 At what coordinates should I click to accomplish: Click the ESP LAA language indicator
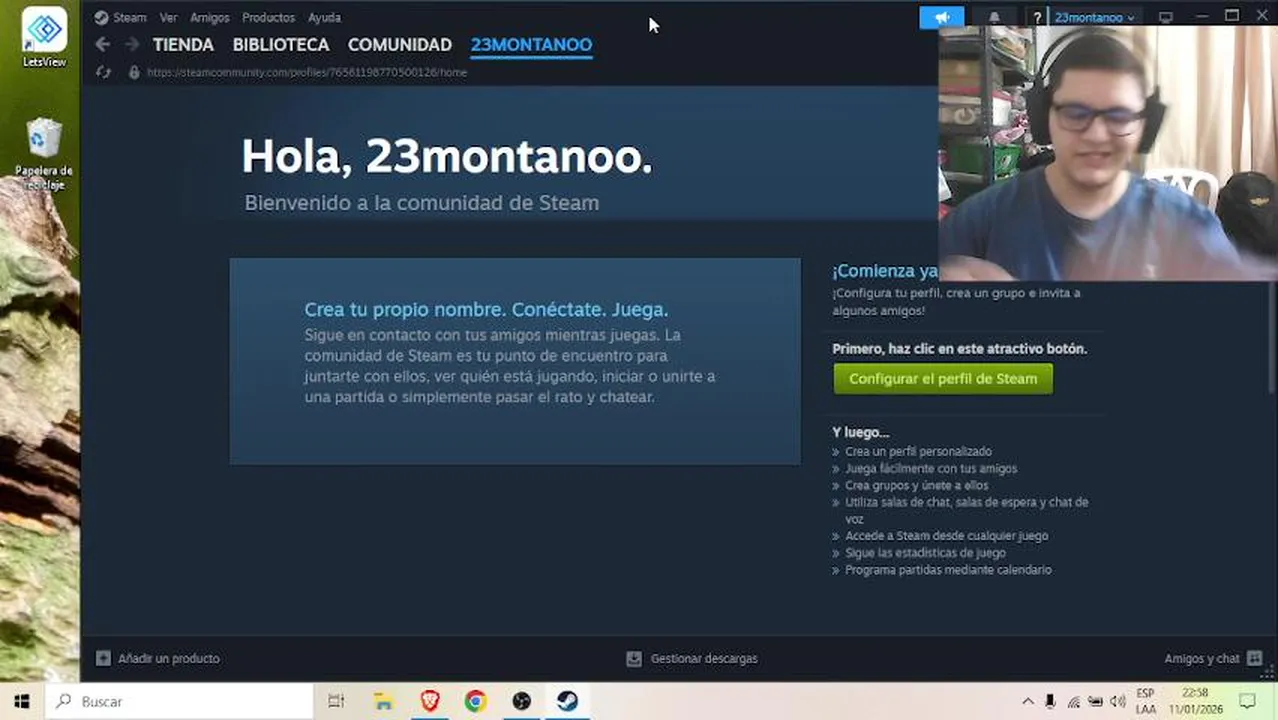coord(1146,701)
